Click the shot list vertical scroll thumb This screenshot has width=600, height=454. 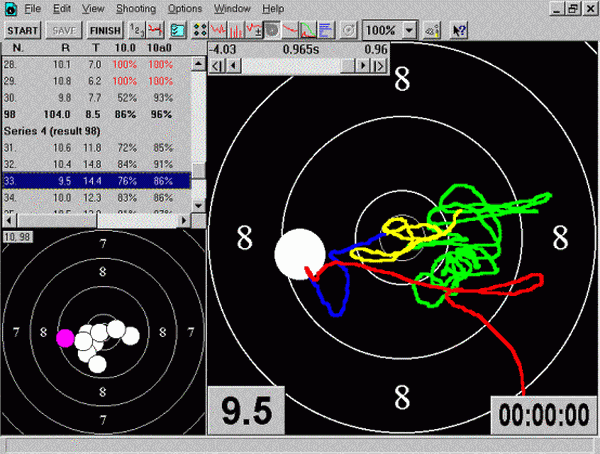pyautogui.click(x=198, y=171)
